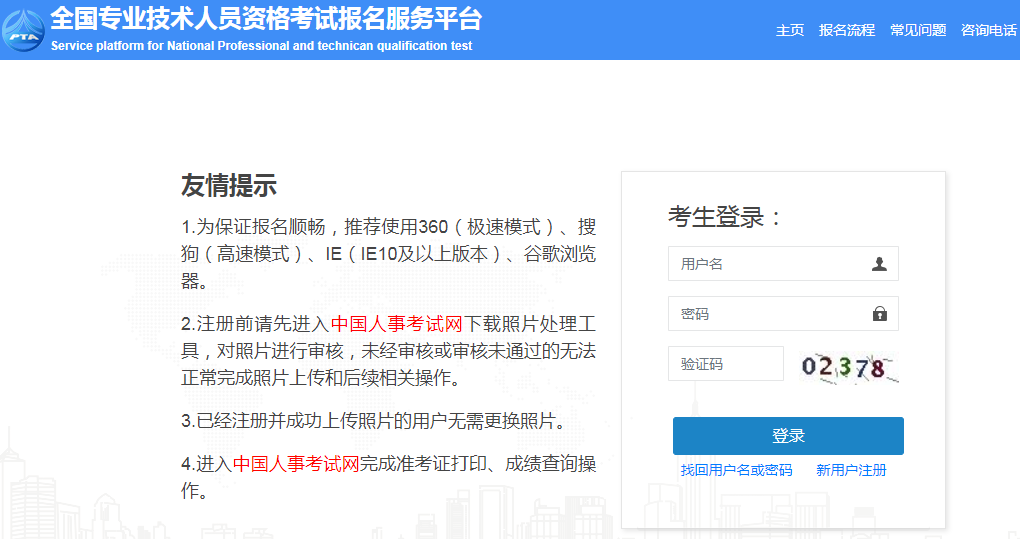
Task: Open the 新用户注册 link
Action: click(x=851, y=470)
